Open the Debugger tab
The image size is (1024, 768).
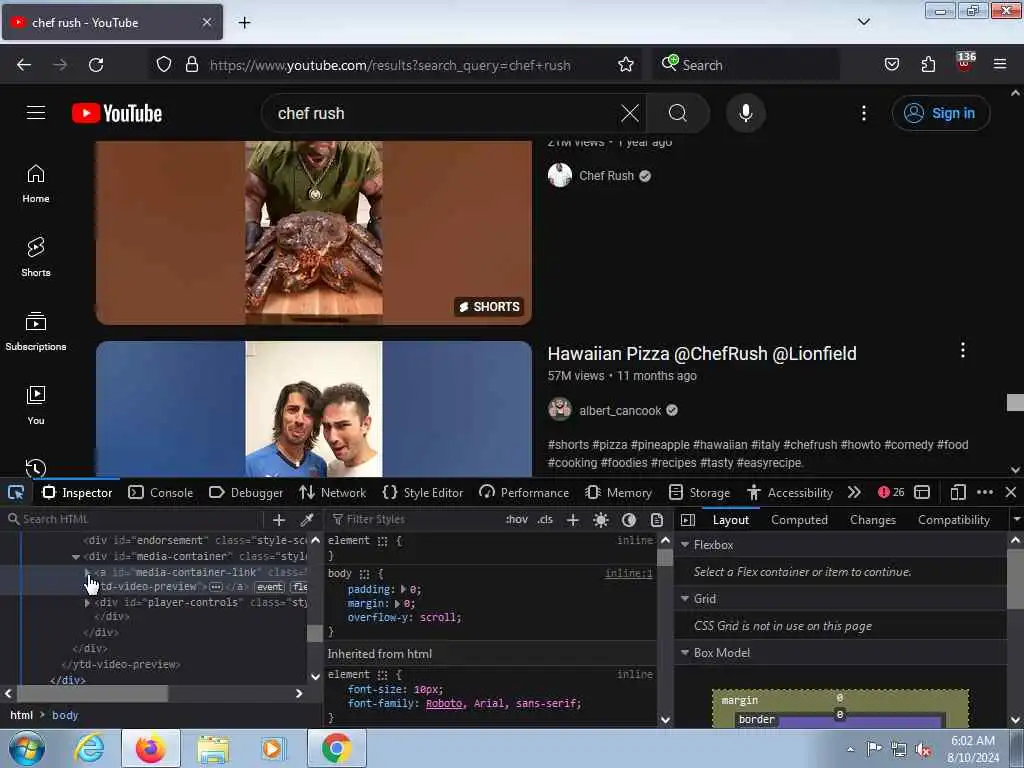[246, 492]
